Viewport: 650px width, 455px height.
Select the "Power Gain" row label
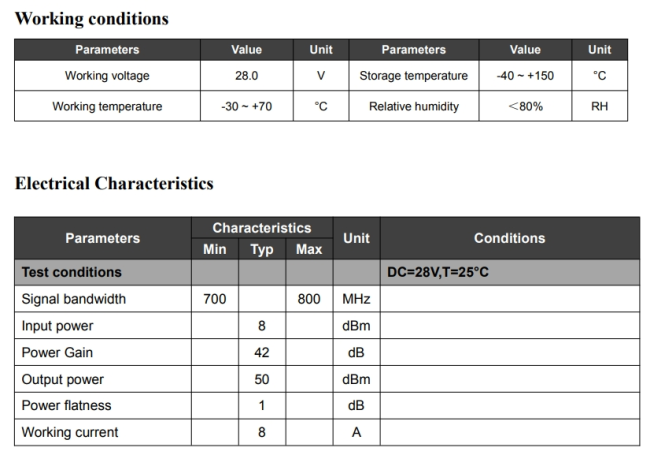point(59,352)
